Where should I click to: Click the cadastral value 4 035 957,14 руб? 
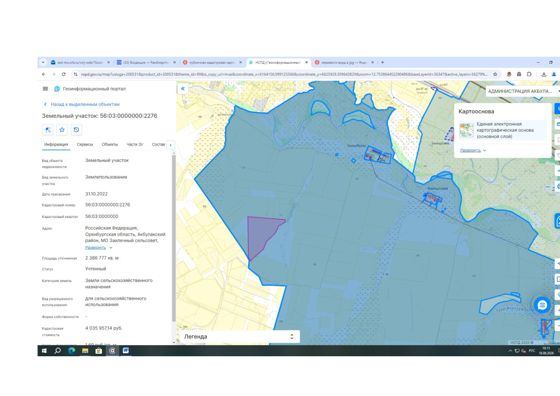pos(103,328)
